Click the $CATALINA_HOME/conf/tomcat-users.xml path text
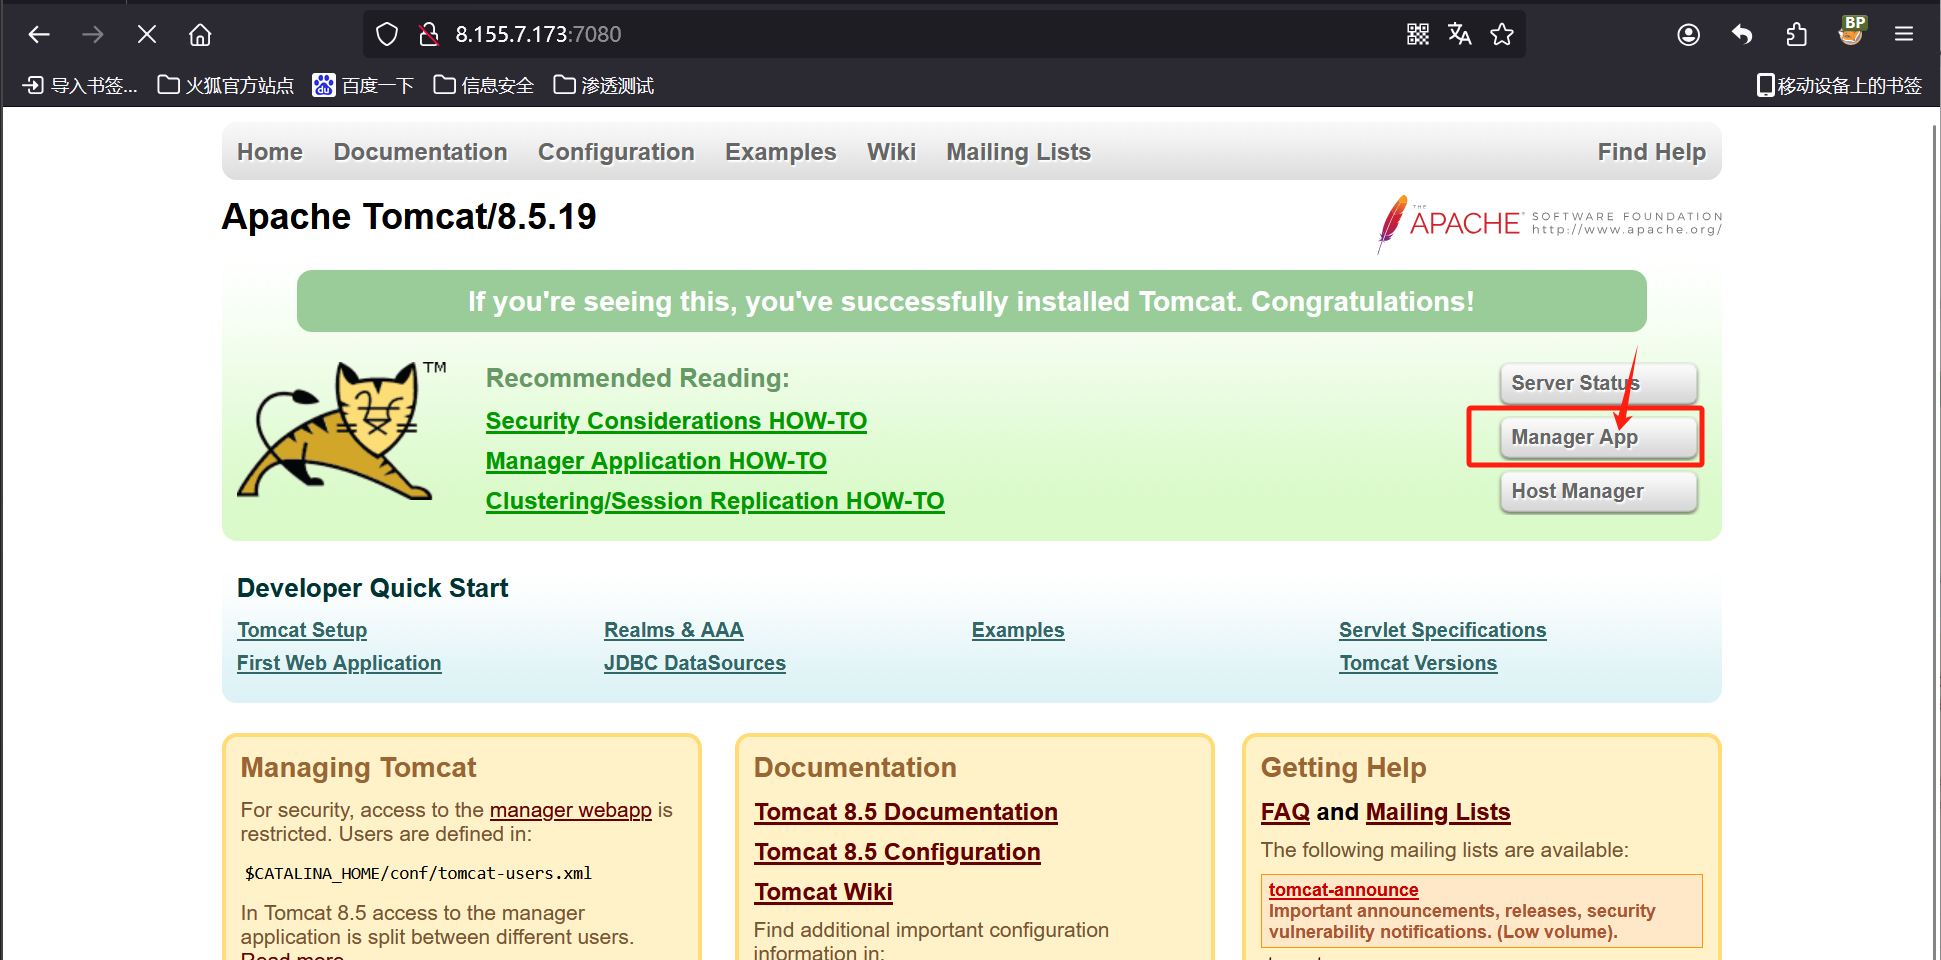The height and width of the screenshot is (960, 1941). click(x=418, y=873)
